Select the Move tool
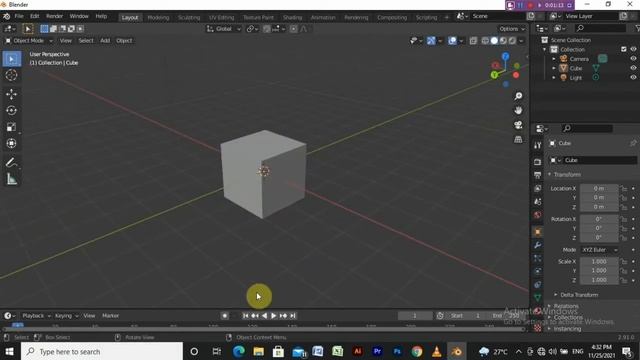The width and height of the screenshot is (640, 360). [11, 94]
